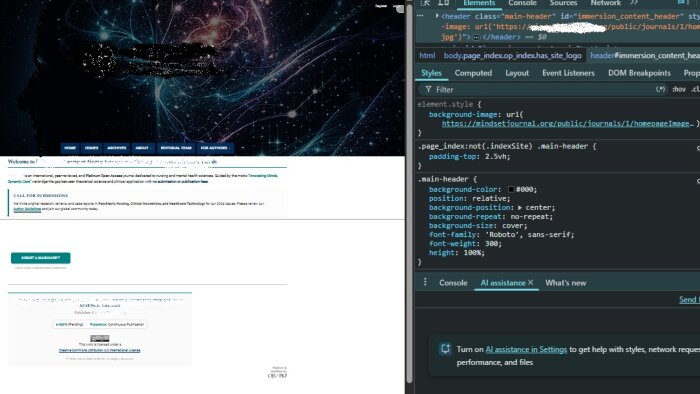
Task: Click the Editorial Team navigation button
Action: click(x=176, y=148)
